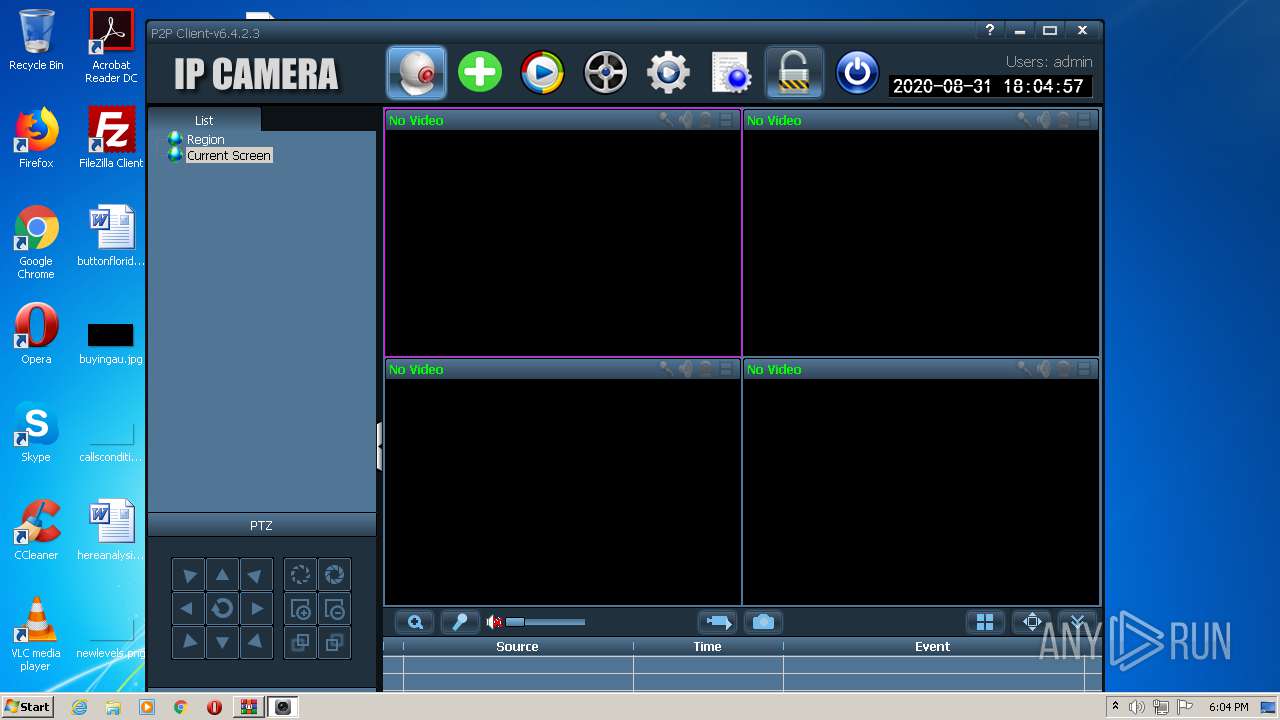
Task: Switch to the List tab
Action: [204, 120]
